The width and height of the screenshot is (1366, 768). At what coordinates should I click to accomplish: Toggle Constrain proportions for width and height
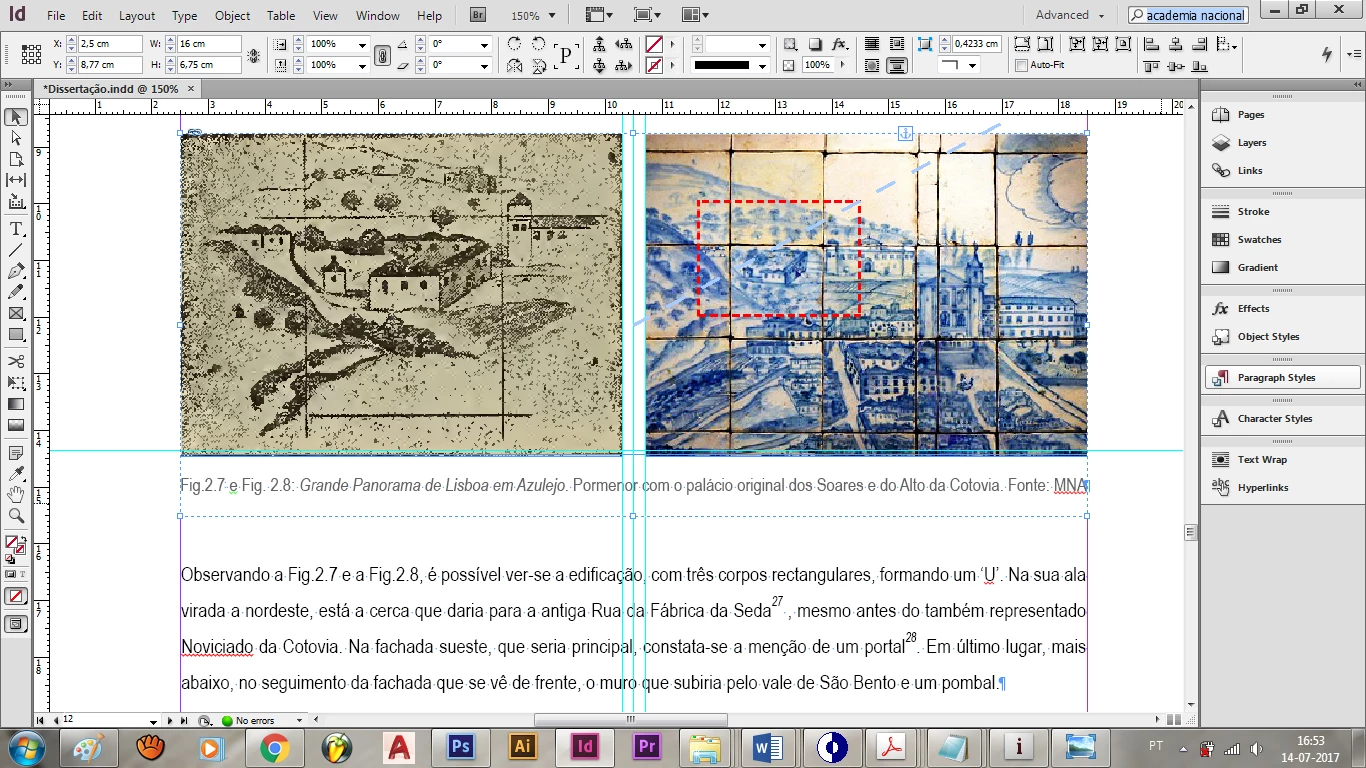pyautogui.click(x=253, y=55)
